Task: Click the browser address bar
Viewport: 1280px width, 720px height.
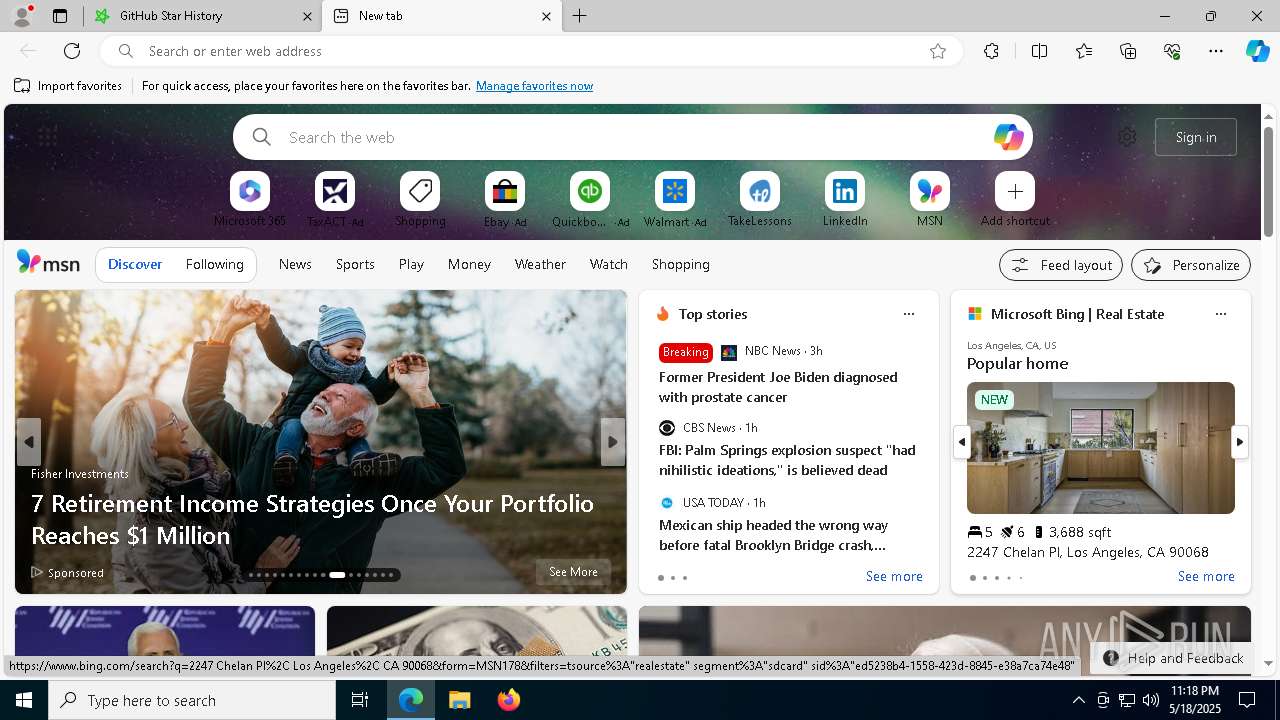Action: pos(530,51)
